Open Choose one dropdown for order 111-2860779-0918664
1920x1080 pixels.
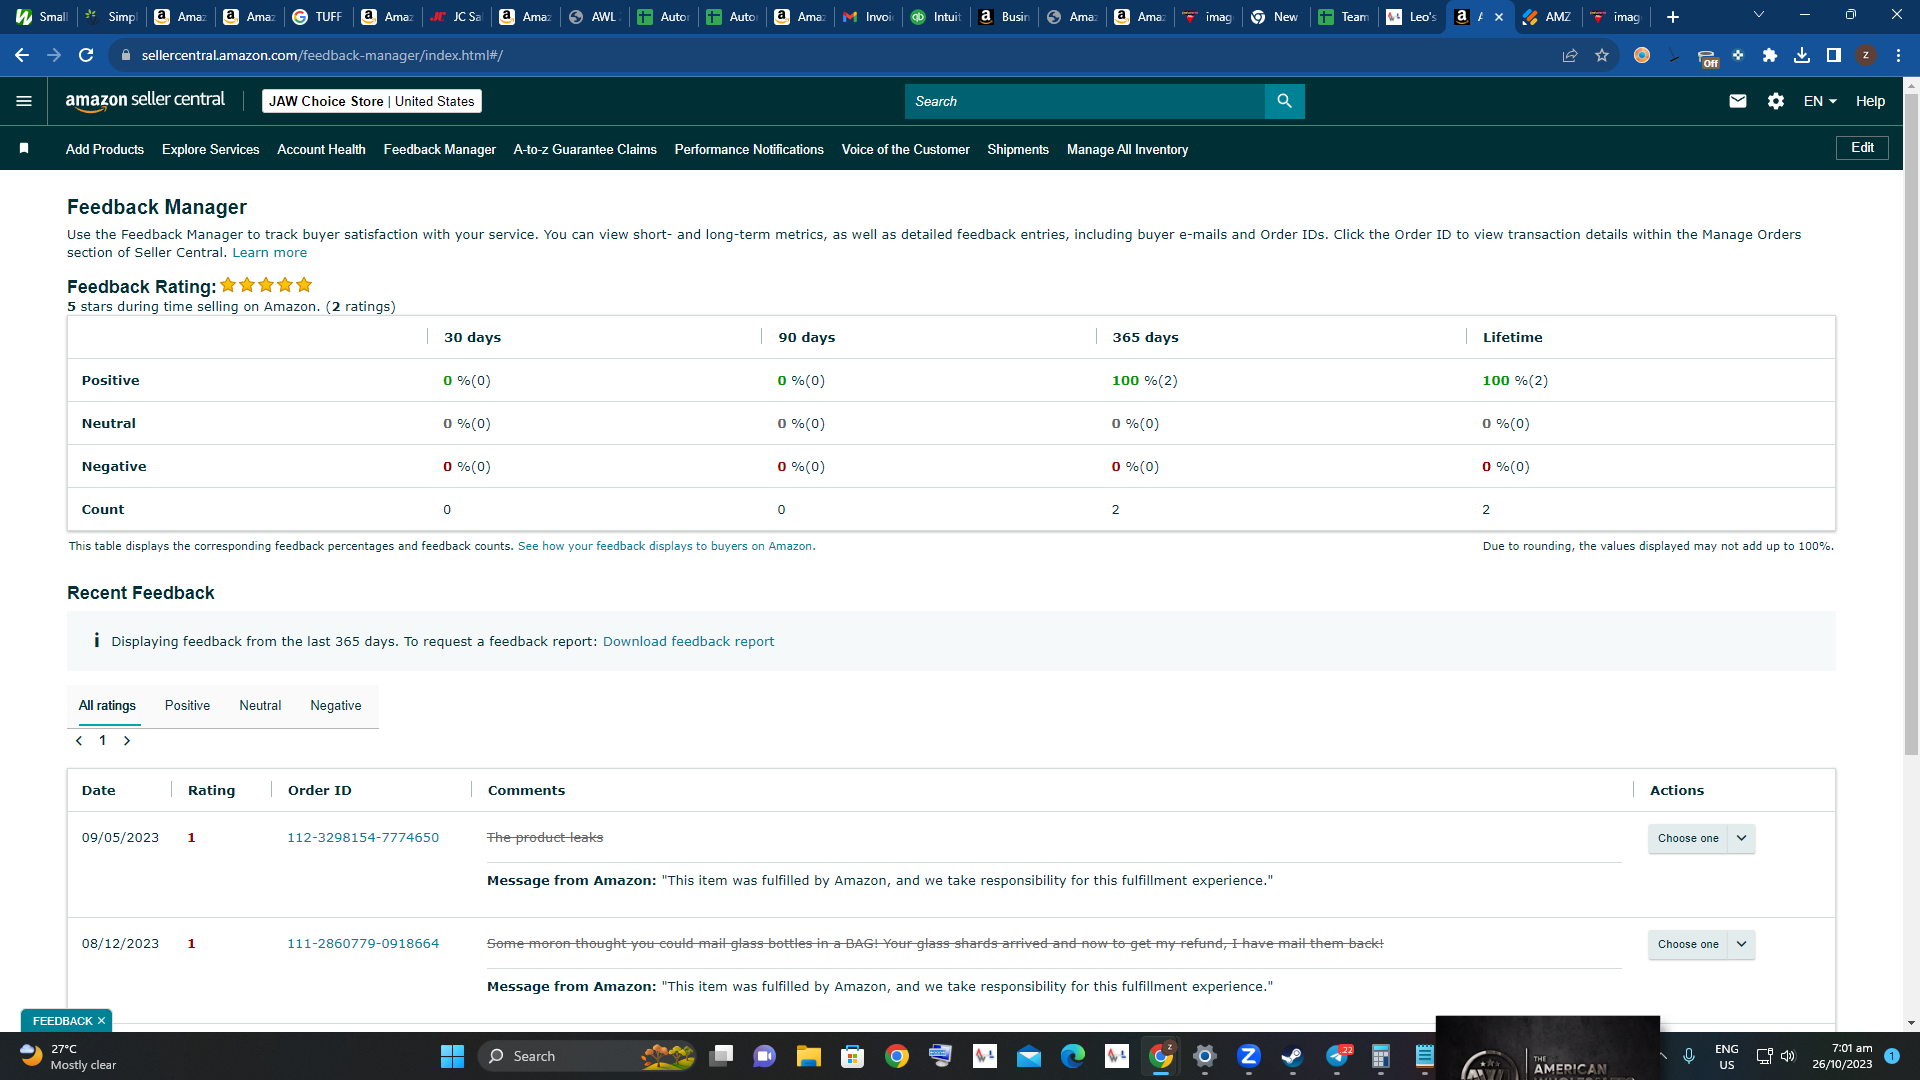[x=1701, y=944]
